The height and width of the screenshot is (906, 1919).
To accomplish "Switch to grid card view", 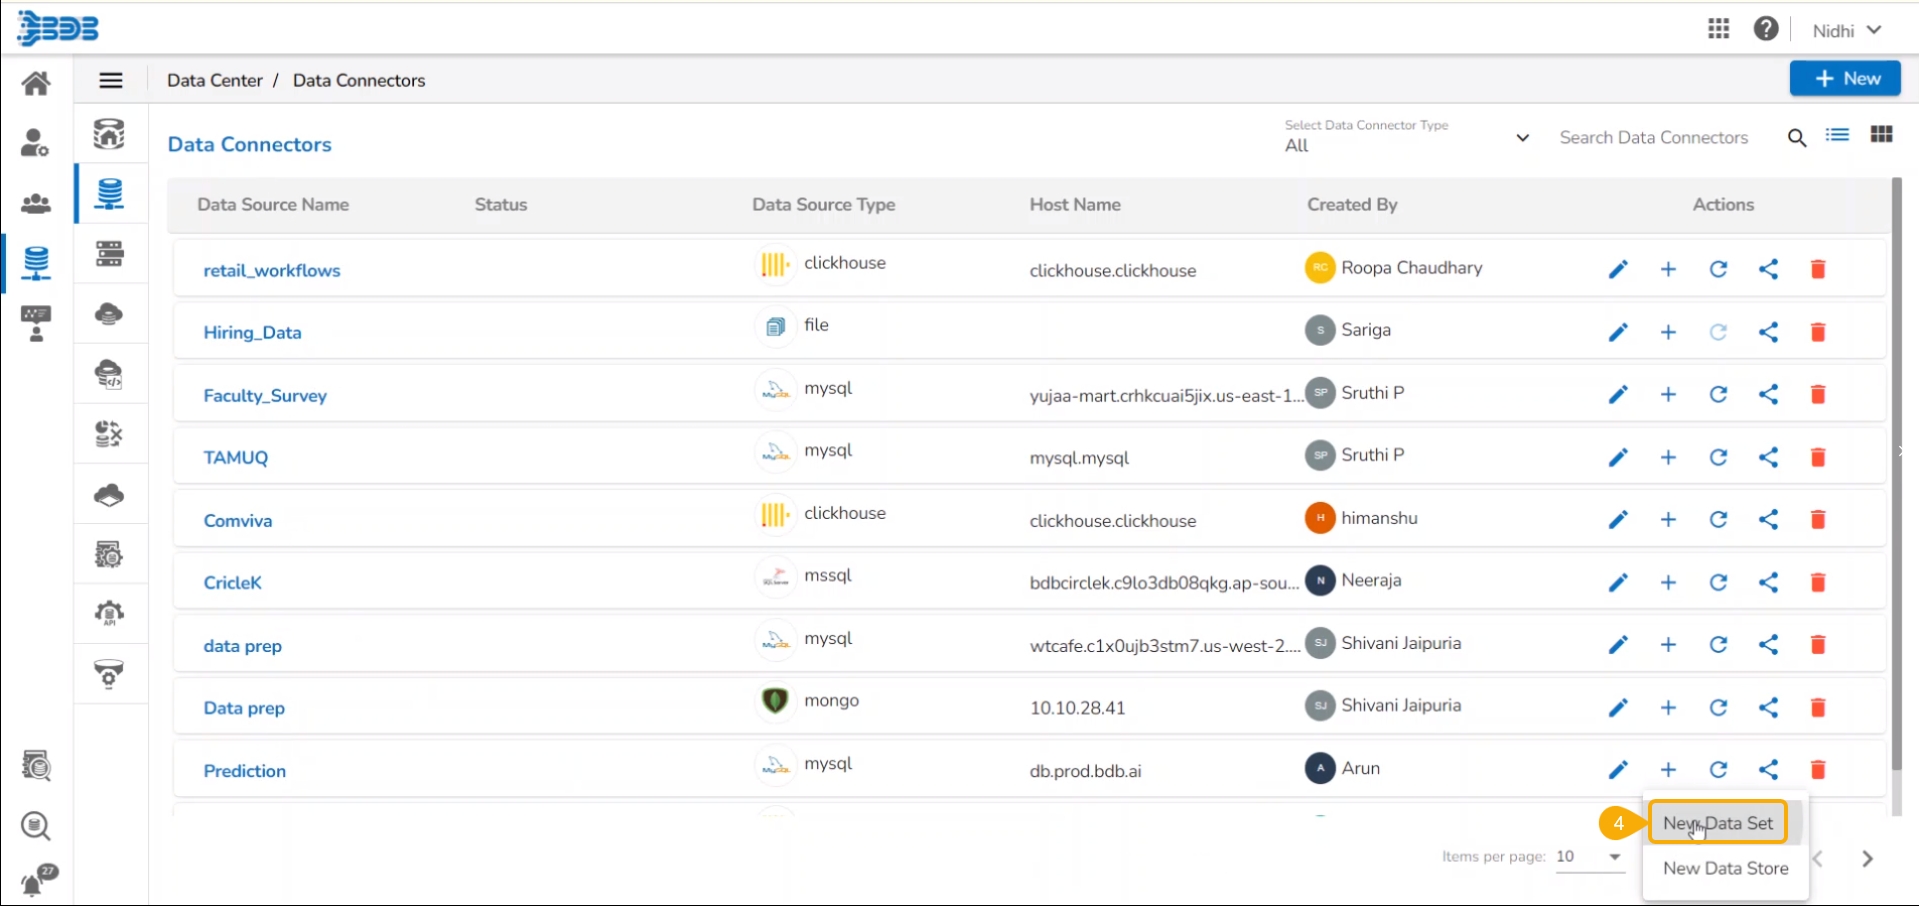I will point(1881,135).
